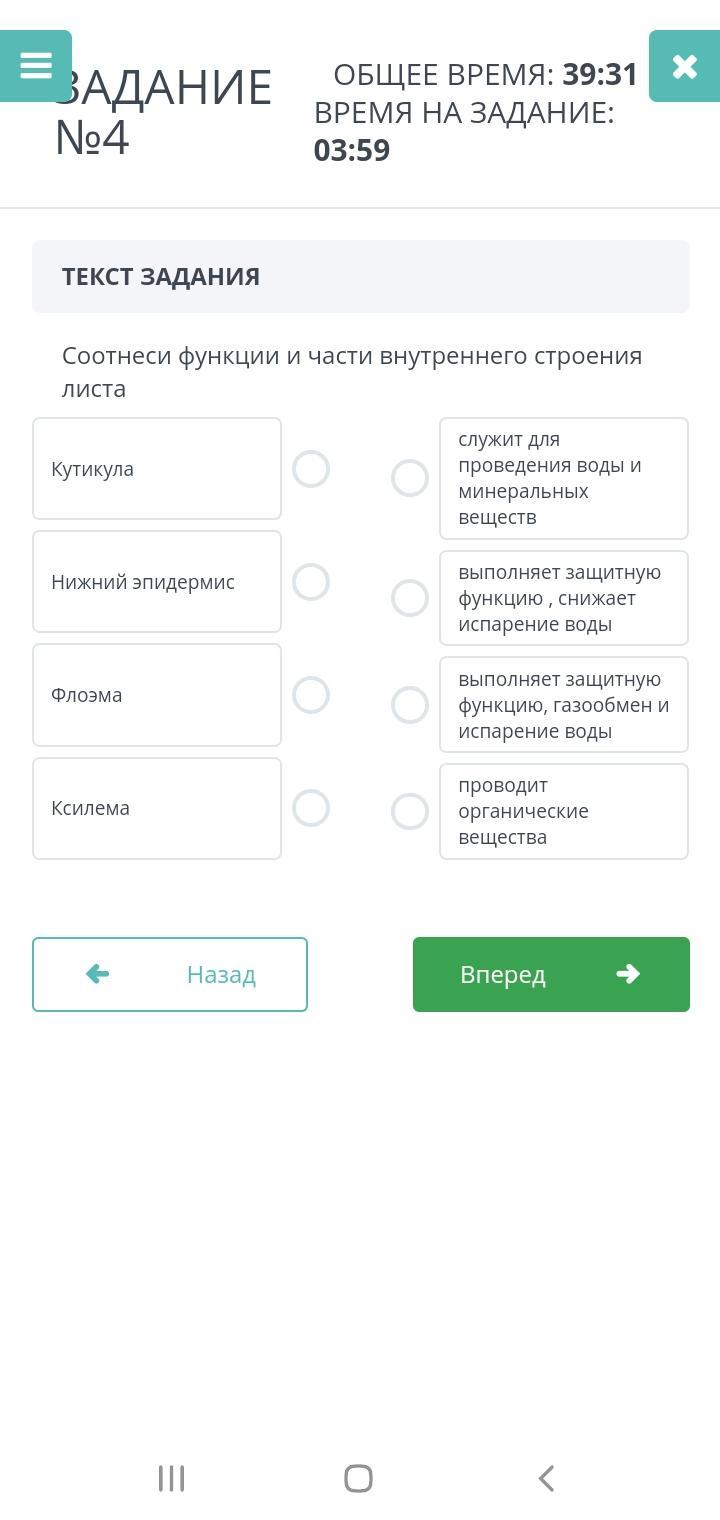Close the test with X icon
The height and width of the screenshot is (1520, 720).
point(684,66)
